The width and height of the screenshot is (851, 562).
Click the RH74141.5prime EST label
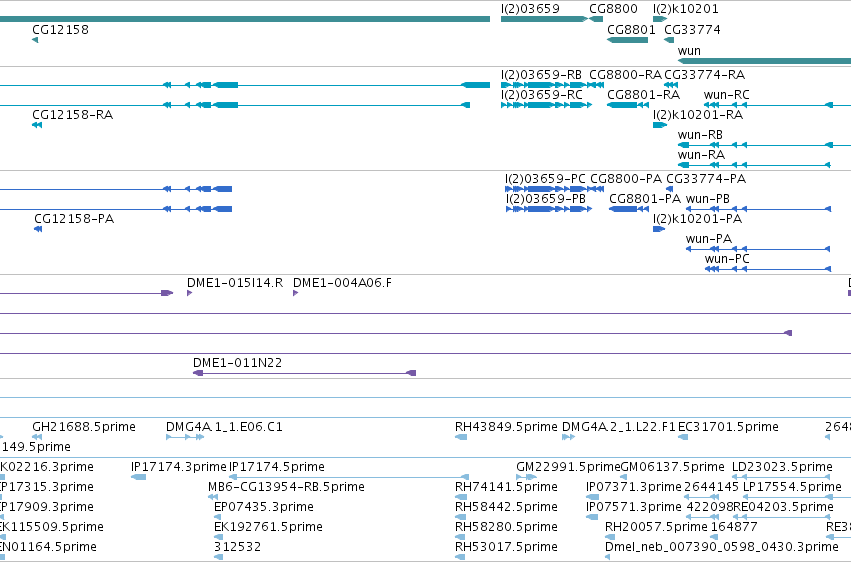(506, 487)
